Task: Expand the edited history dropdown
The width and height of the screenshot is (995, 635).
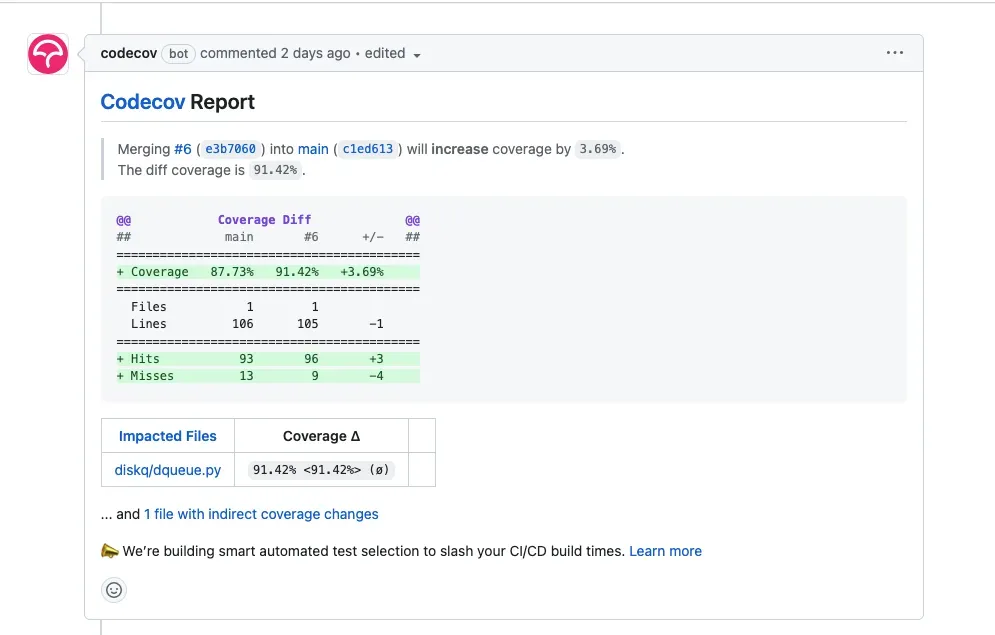Action: pos(392,54)
